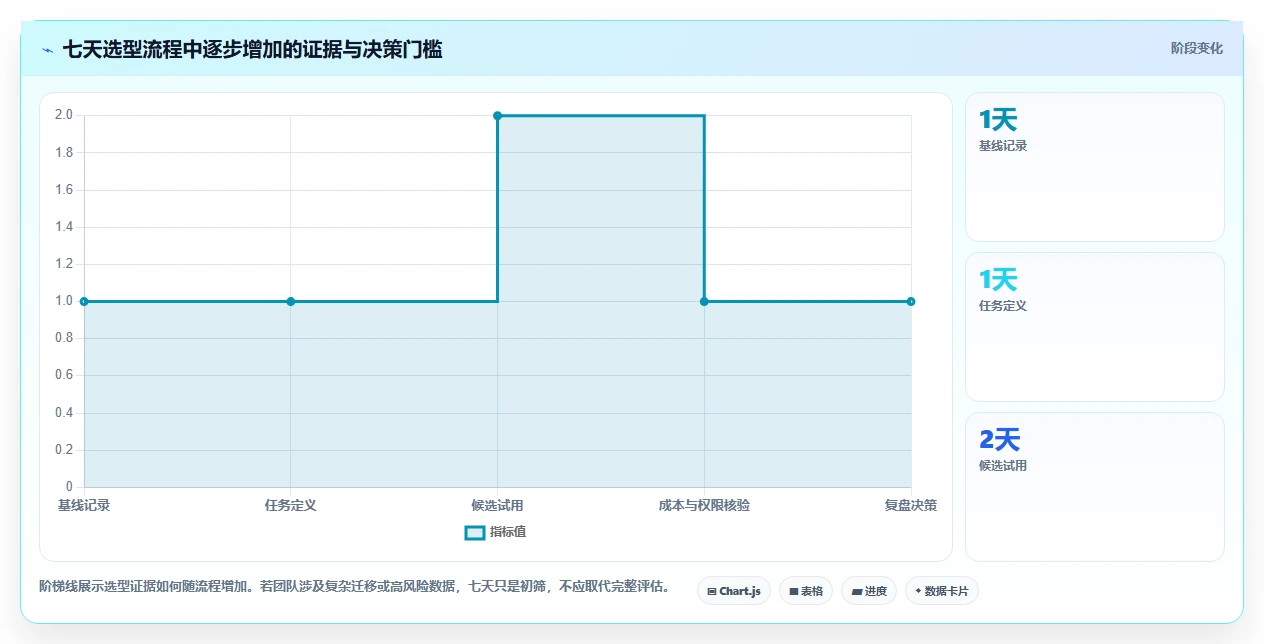Viewport: 1264px width, 644px height.
Task: Click the footnote text about 阶梯线
Action: coord(354,586)
